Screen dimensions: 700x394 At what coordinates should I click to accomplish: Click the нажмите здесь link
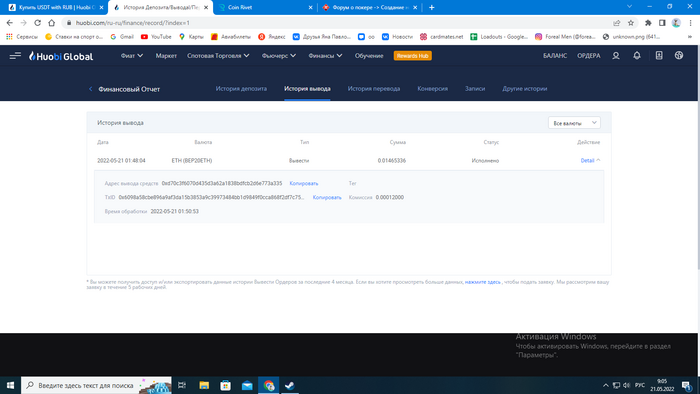(x=483, y=282)
